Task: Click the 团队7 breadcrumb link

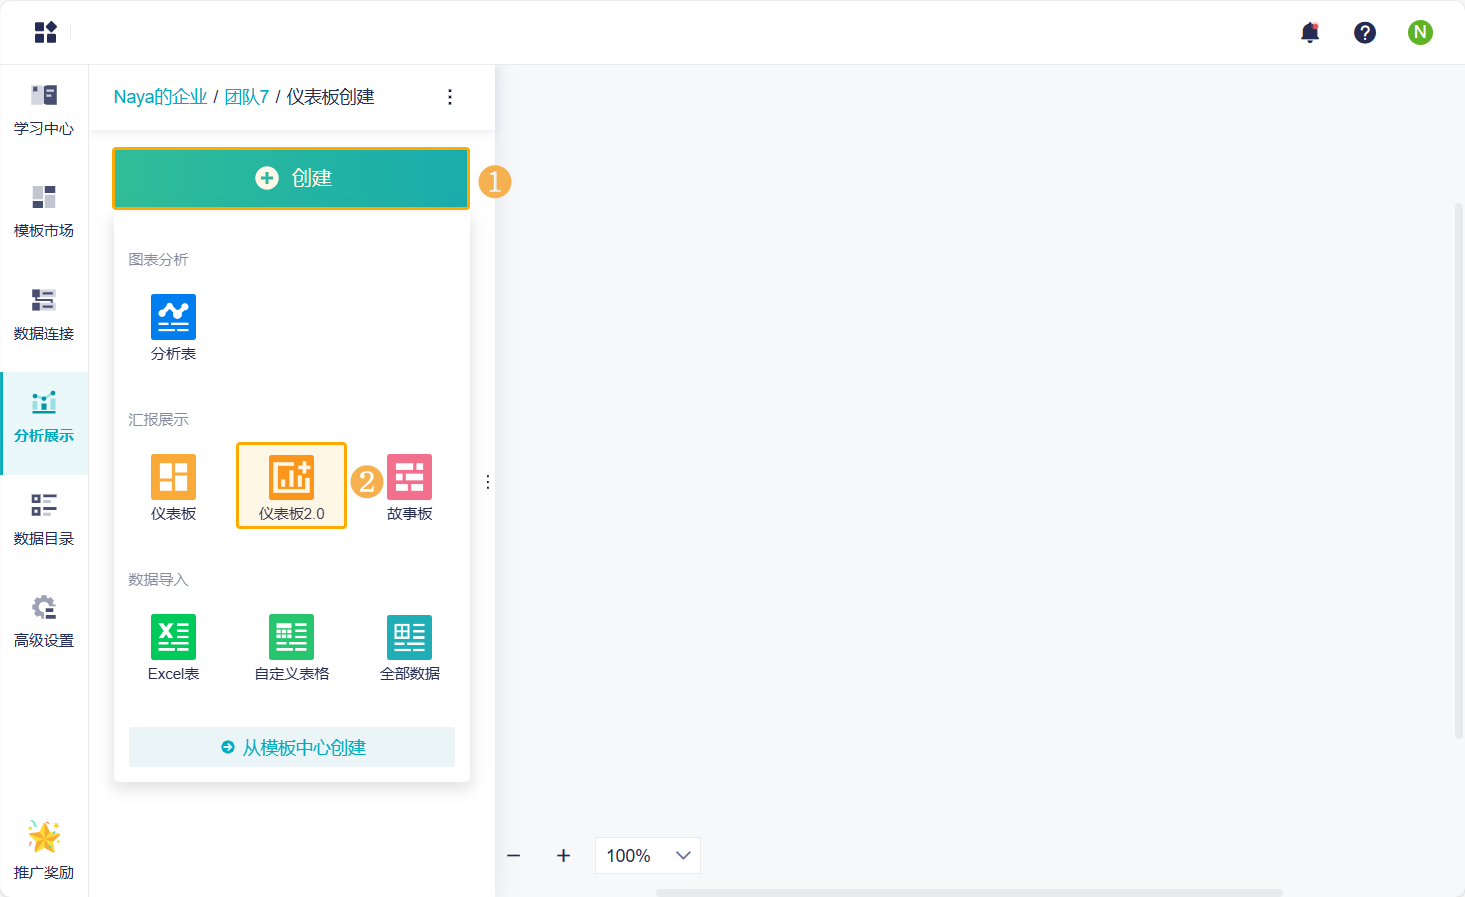Action: click(247, 97)
